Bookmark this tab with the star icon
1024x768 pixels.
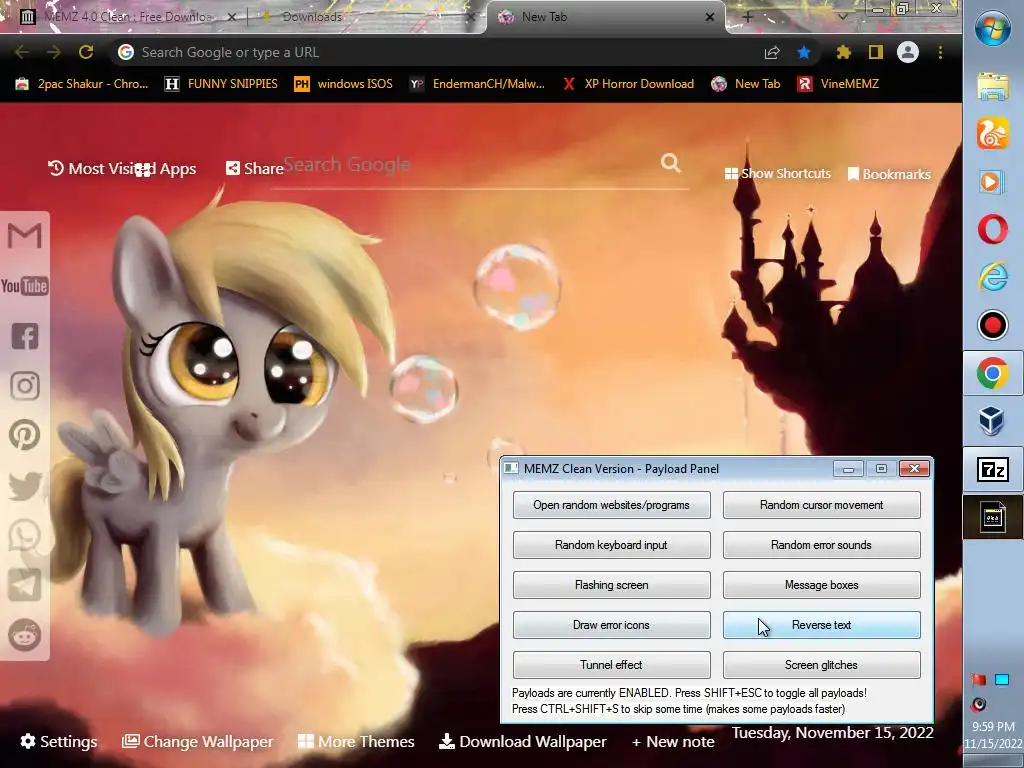click(x=804, y=52)
